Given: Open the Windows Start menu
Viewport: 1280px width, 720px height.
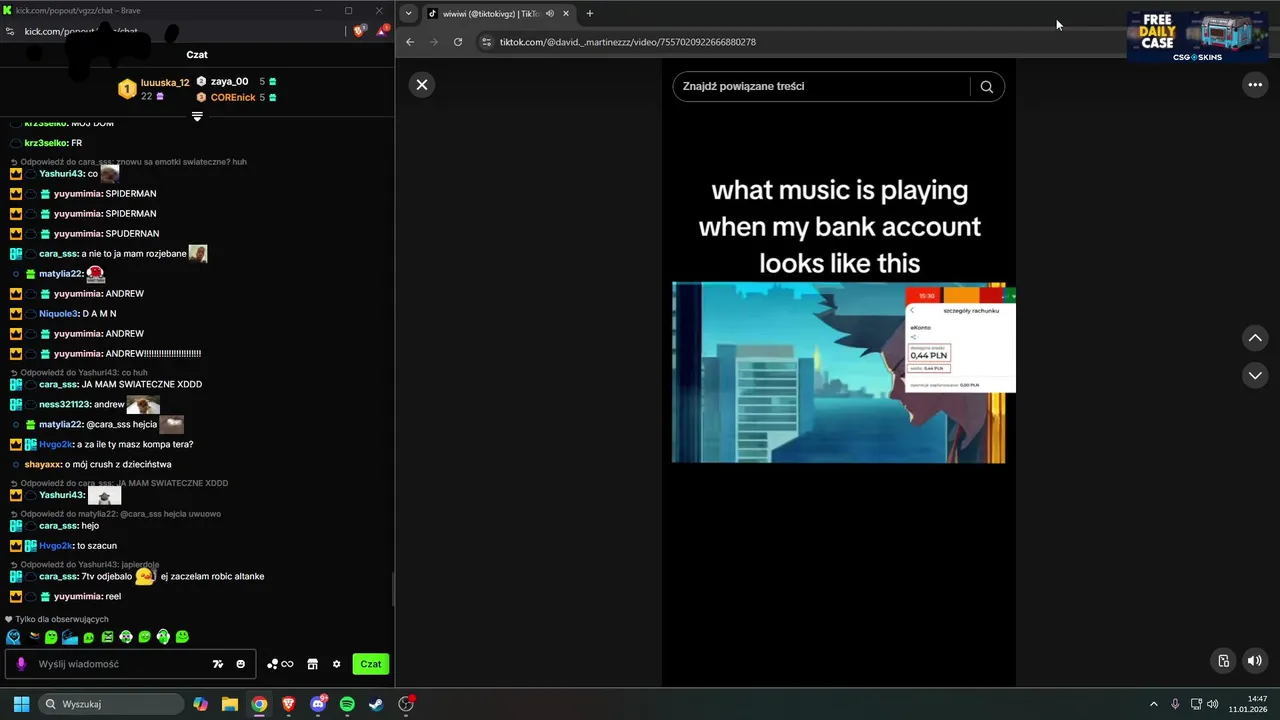Looking at the screenshot, I should tap(21, 704).
